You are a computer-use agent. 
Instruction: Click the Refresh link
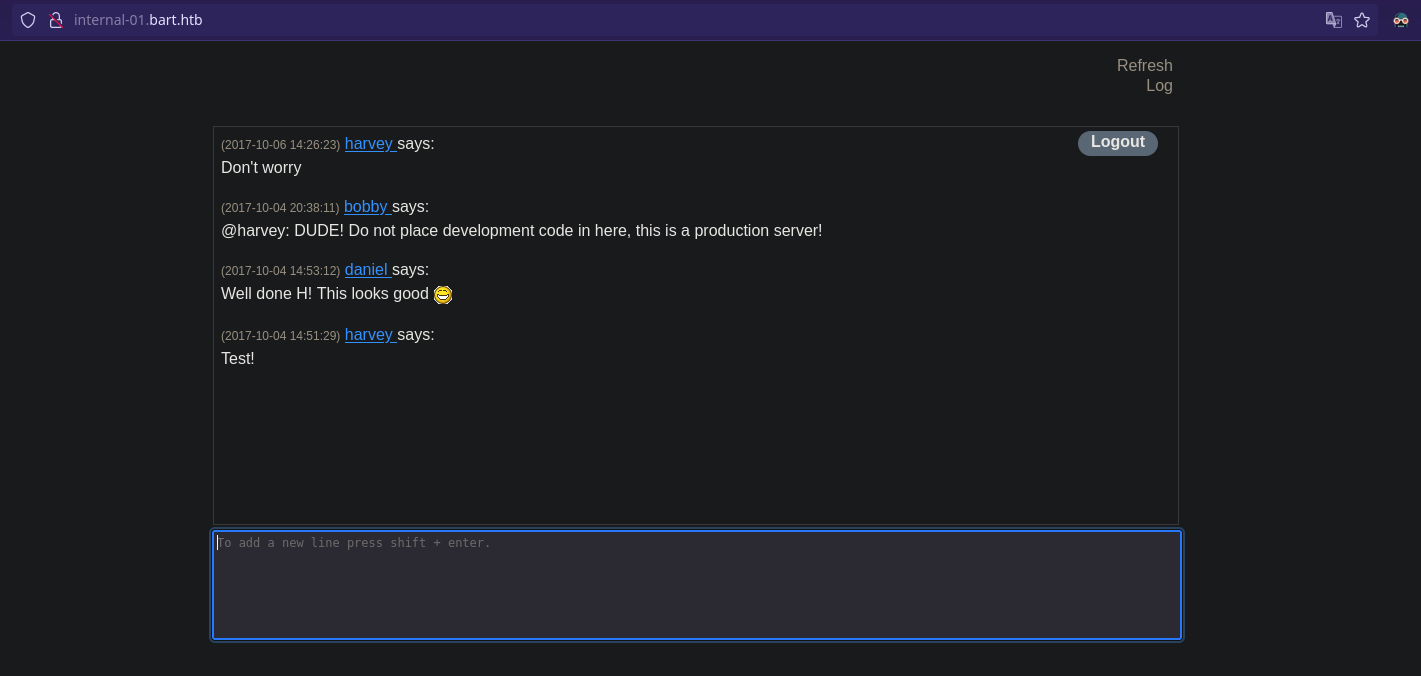1144,65
